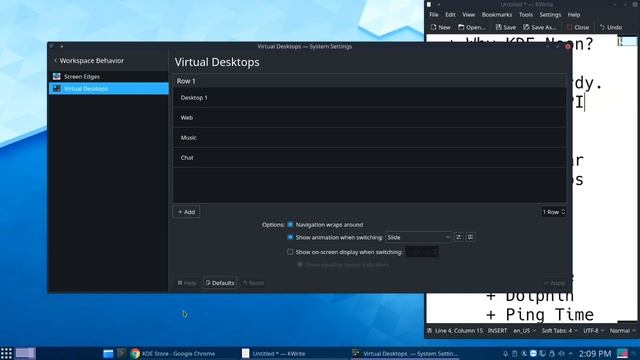This screenshot has height=360, width=640.
Task: Open en_US language dropdown in KWrite
Action: [524, 331]
